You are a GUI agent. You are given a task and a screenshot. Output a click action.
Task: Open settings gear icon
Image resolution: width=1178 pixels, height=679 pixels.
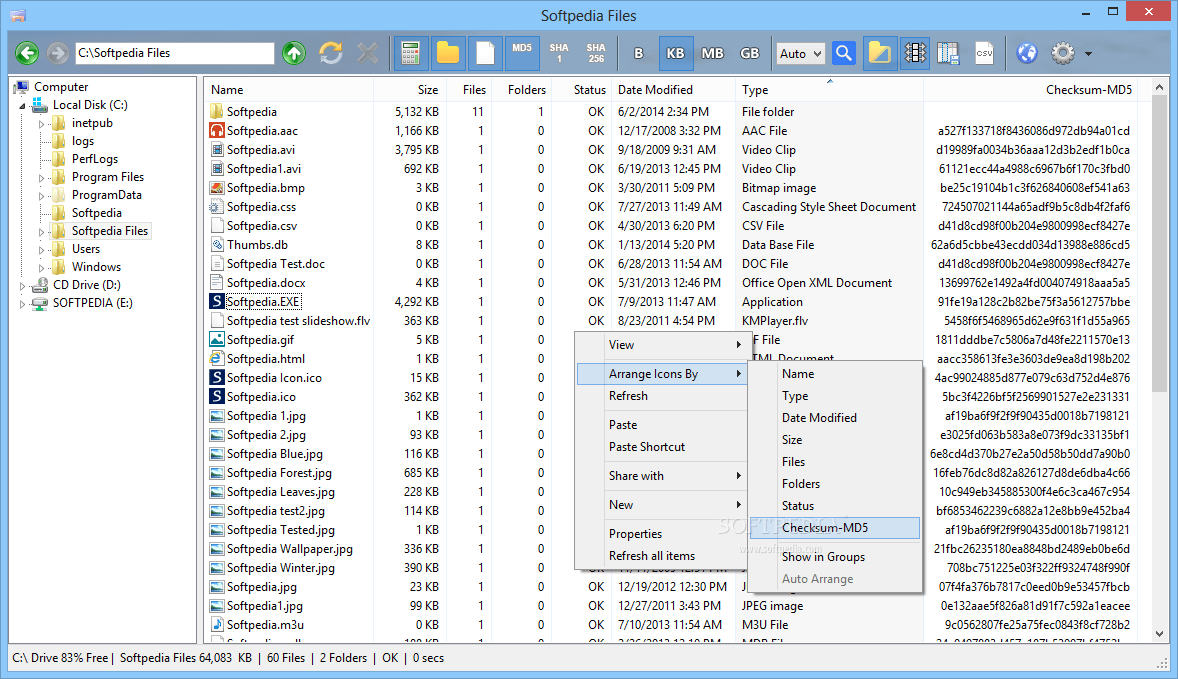1063,53
